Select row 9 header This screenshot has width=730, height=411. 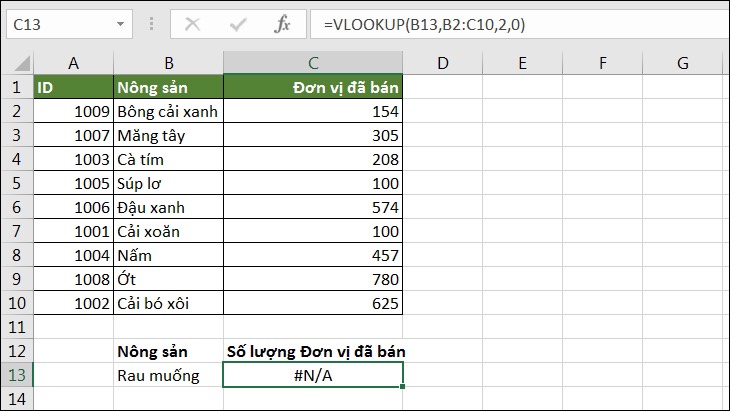tap(17, 279)
